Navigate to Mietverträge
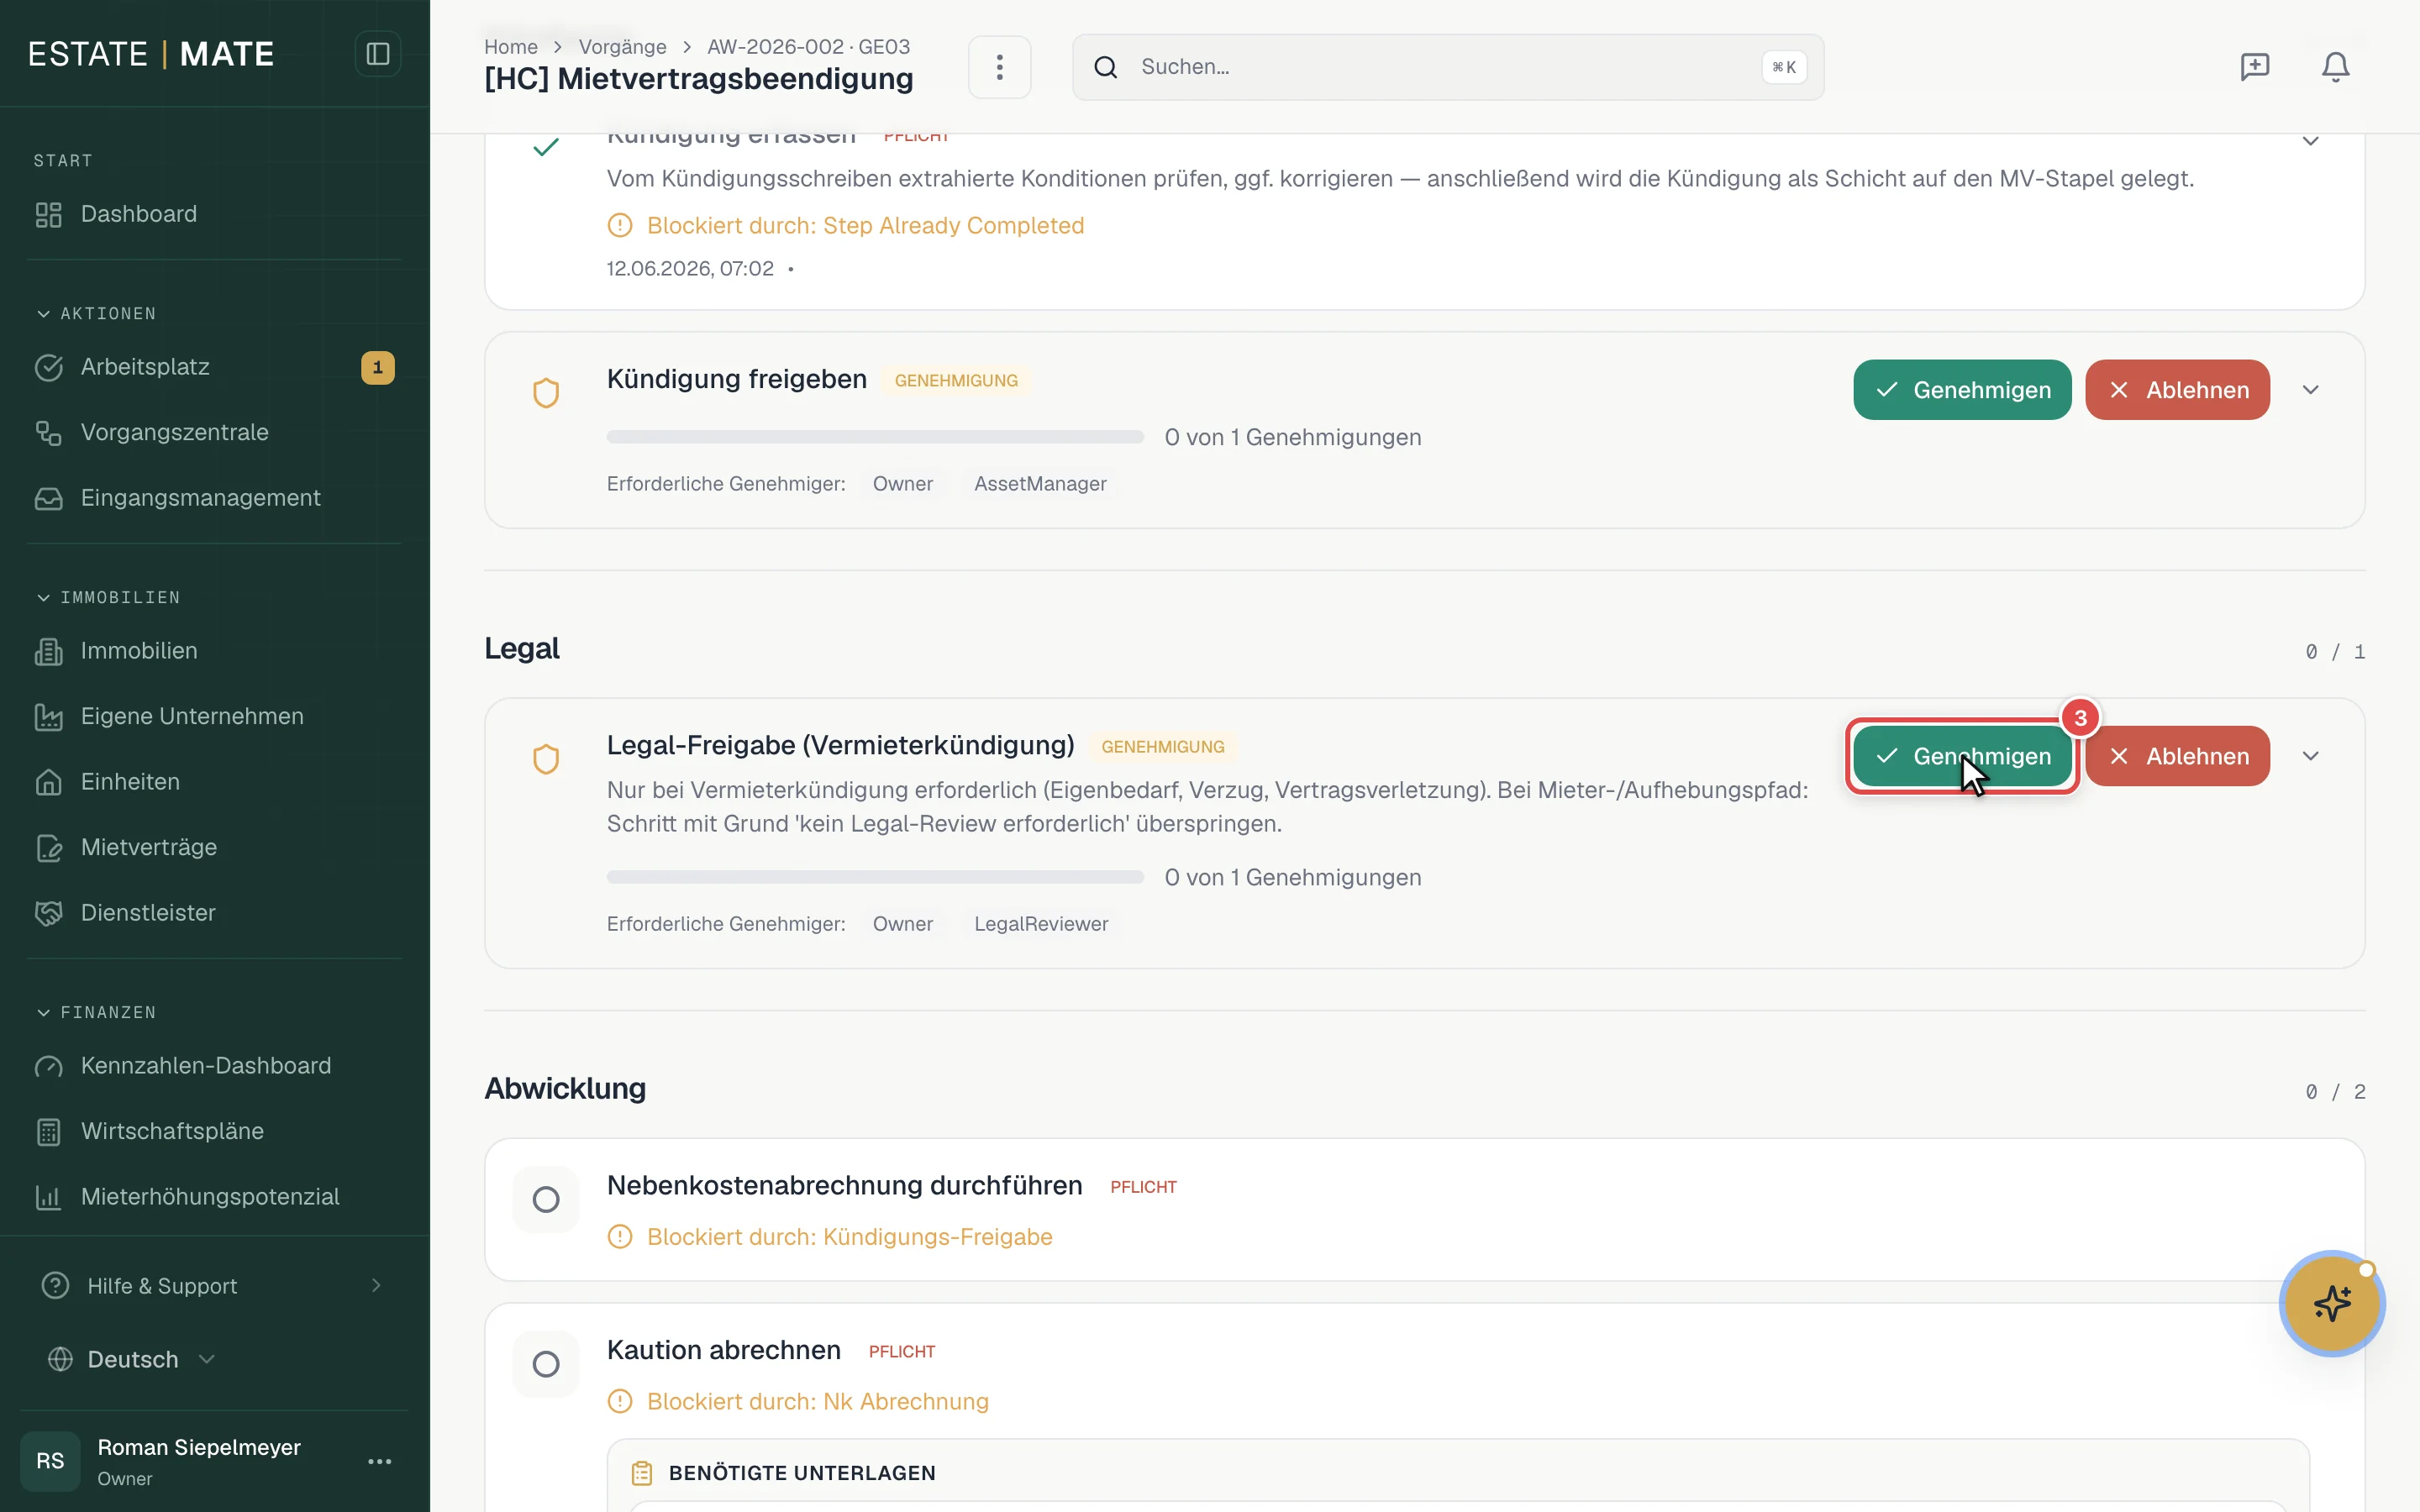This screenshot has height=1512, width=2420. 214,847
